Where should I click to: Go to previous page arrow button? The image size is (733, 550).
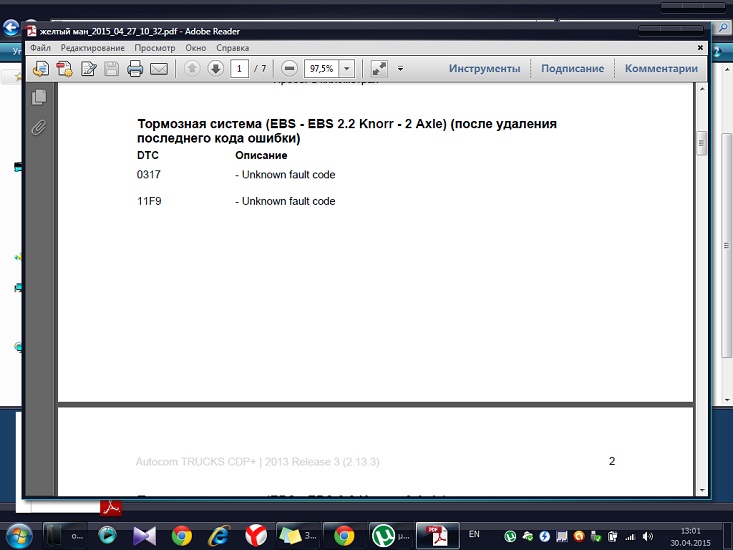pos(192,69)
